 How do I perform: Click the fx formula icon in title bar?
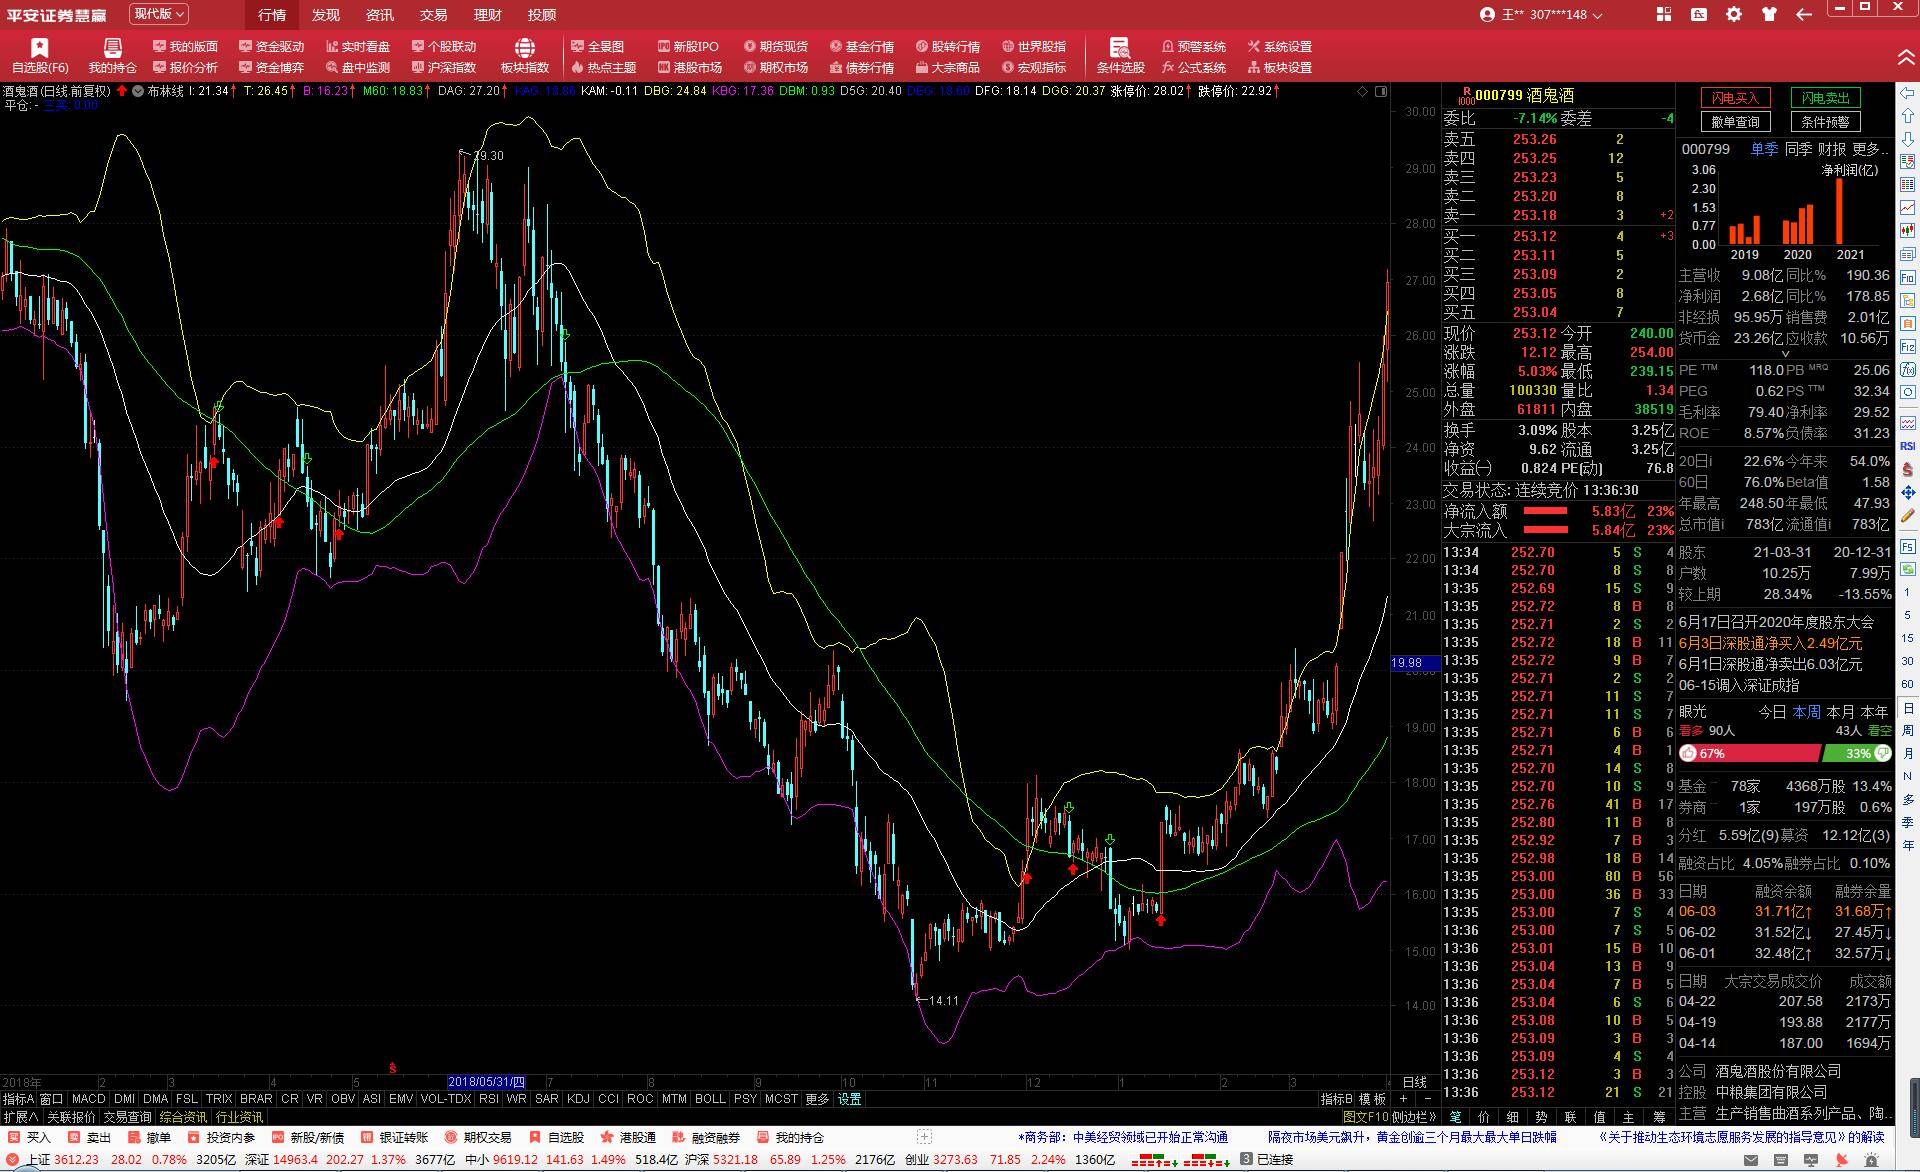click(1699, 14)
